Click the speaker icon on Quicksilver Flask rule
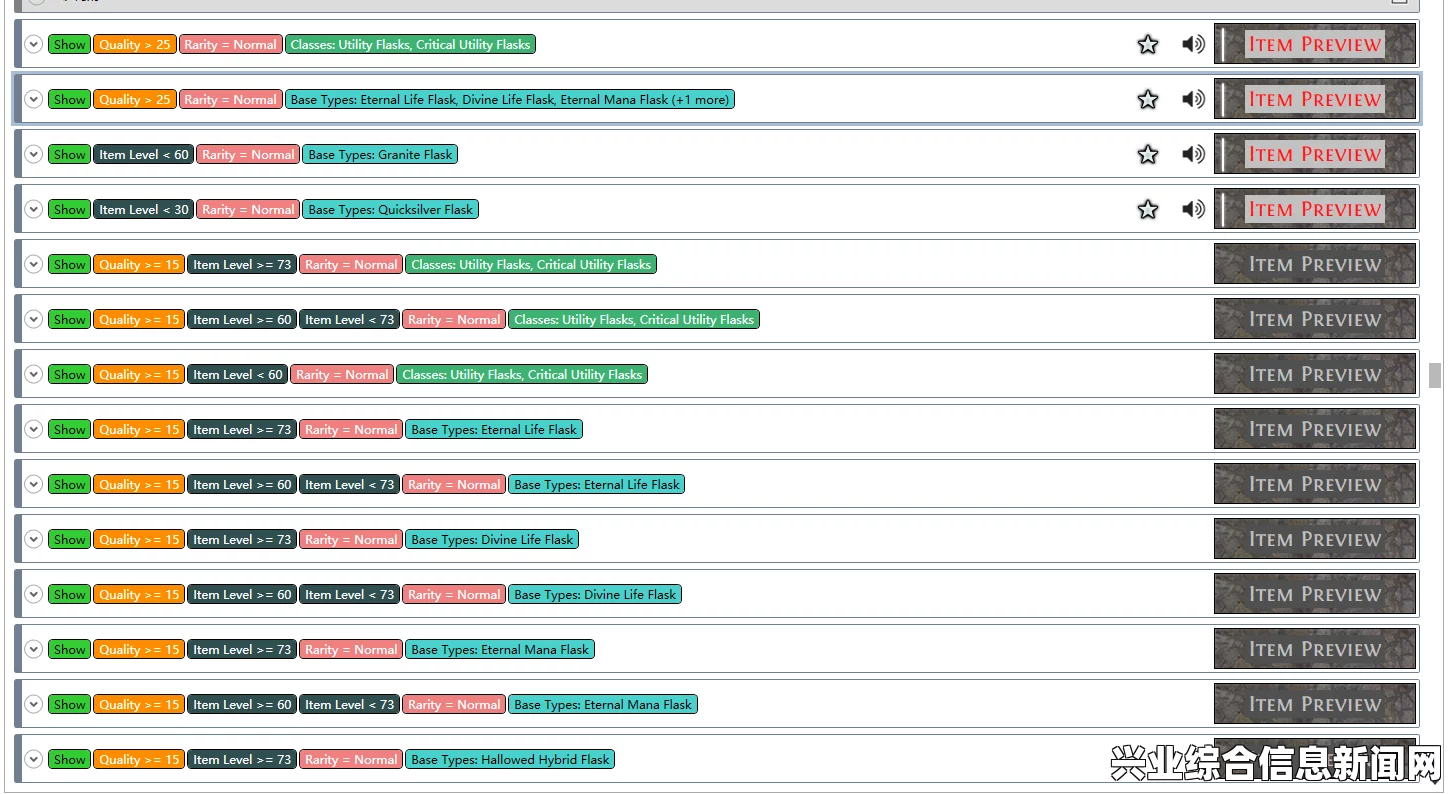1449x794 pixels. click(1193, 209)
